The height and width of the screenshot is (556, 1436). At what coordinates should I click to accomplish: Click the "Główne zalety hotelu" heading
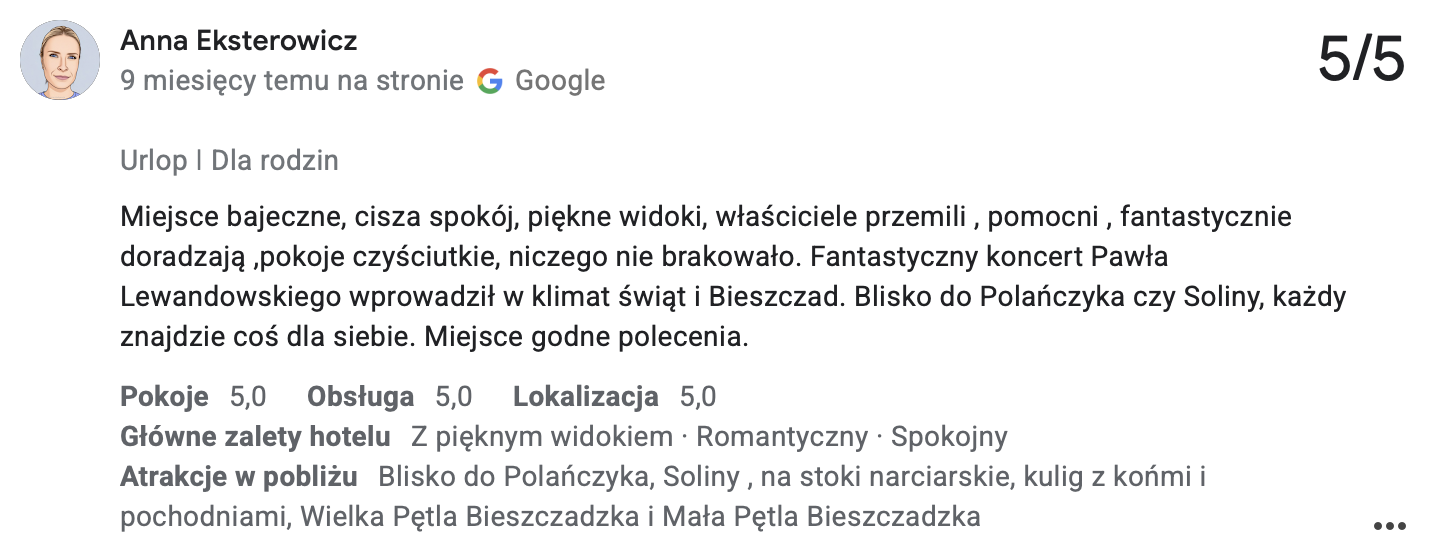(255, 437)
